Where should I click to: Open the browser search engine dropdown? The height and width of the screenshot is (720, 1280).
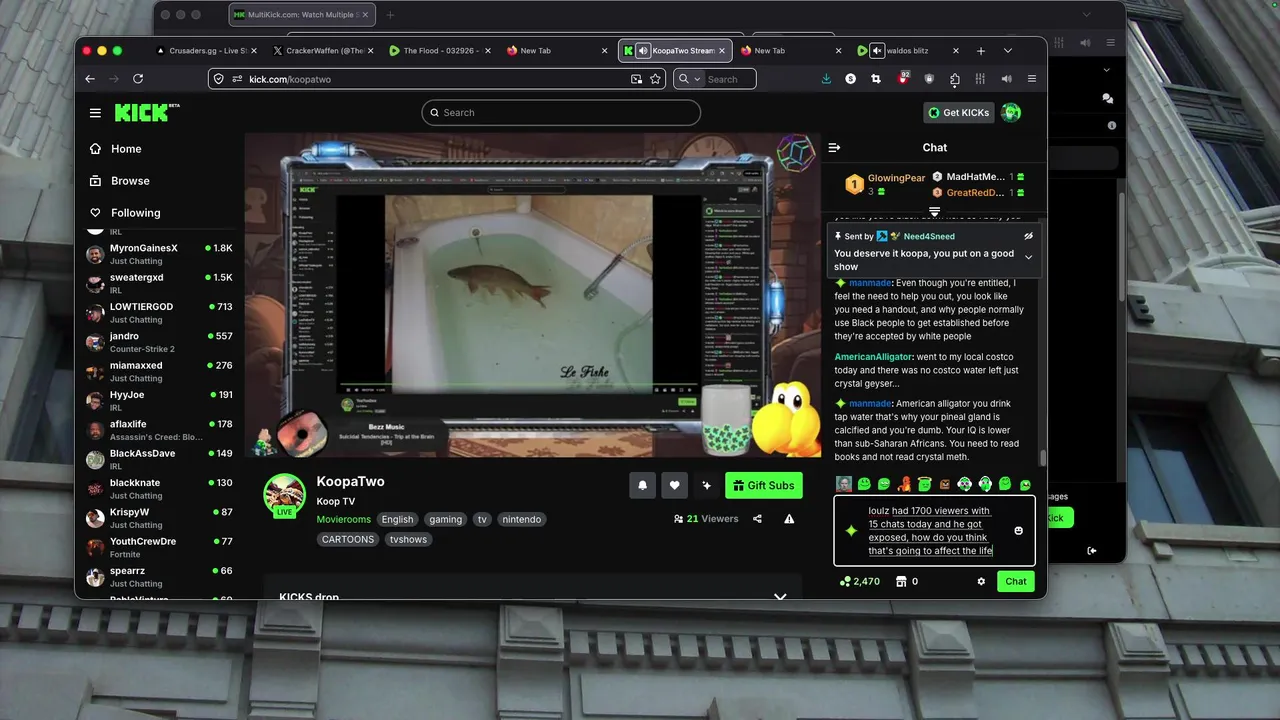pyautogui.click(x=689, y=79)
